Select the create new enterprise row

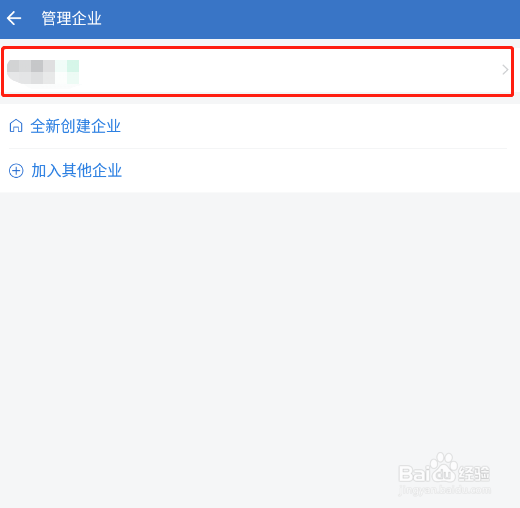[260, 126]
